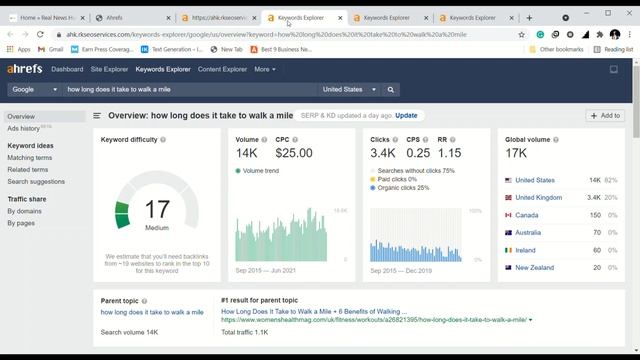Go to Dashboard

coord(67,69)
